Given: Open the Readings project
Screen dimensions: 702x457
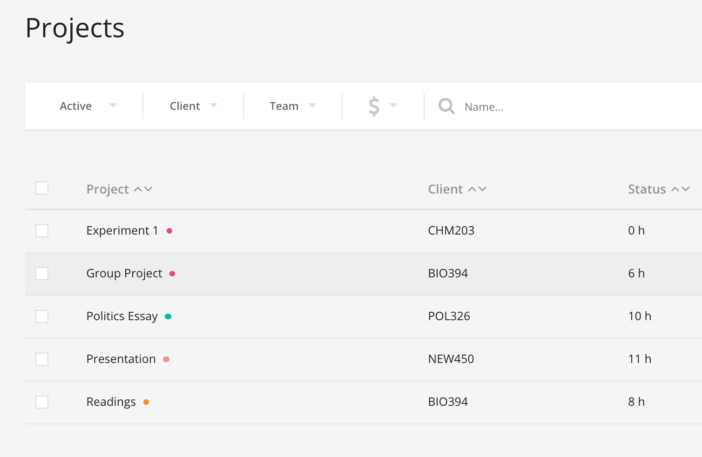Looking at the screenshot, I should pyautogui.click(x=111, y=401).
